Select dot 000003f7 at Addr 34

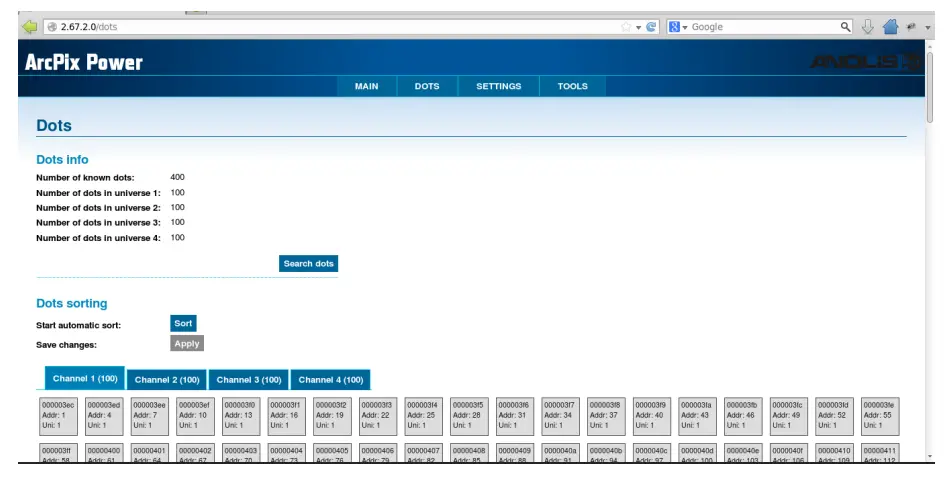coord(560,416)
